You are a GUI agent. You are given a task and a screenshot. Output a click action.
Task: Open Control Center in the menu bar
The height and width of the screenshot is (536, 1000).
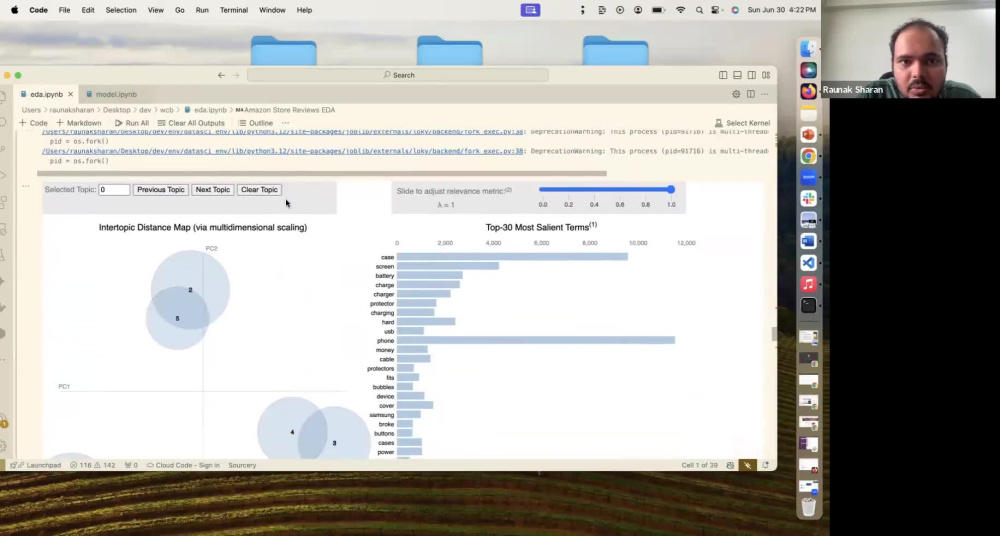(x=716, y=10)
